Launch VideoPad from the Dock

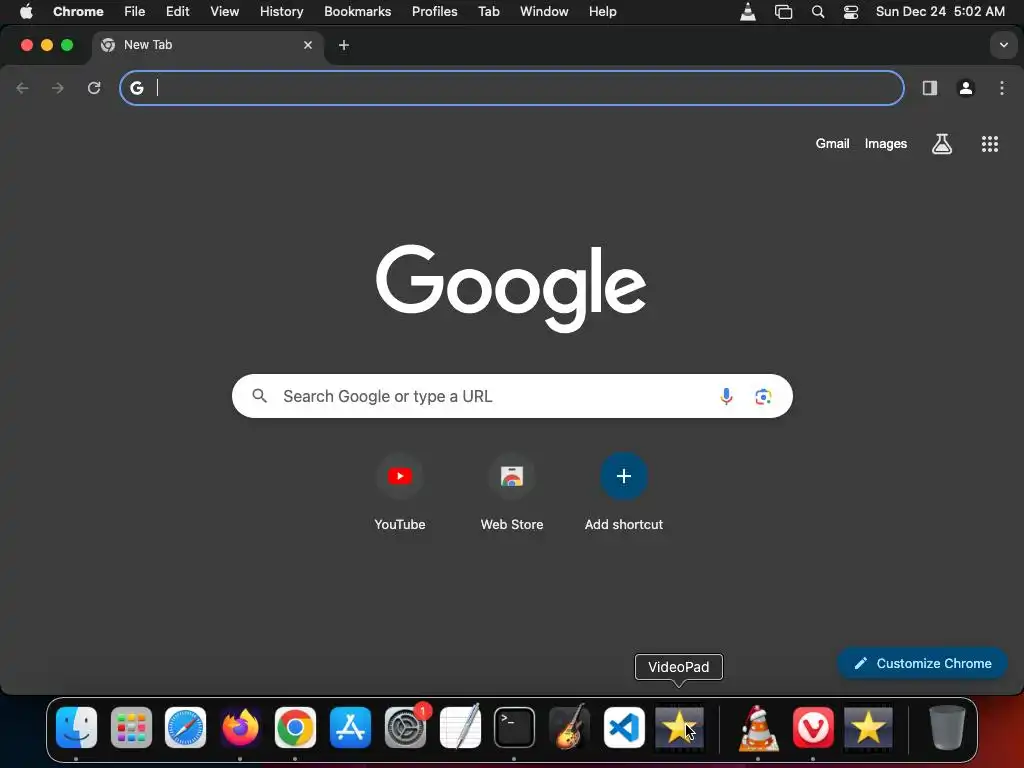click(x=679, y=728)
